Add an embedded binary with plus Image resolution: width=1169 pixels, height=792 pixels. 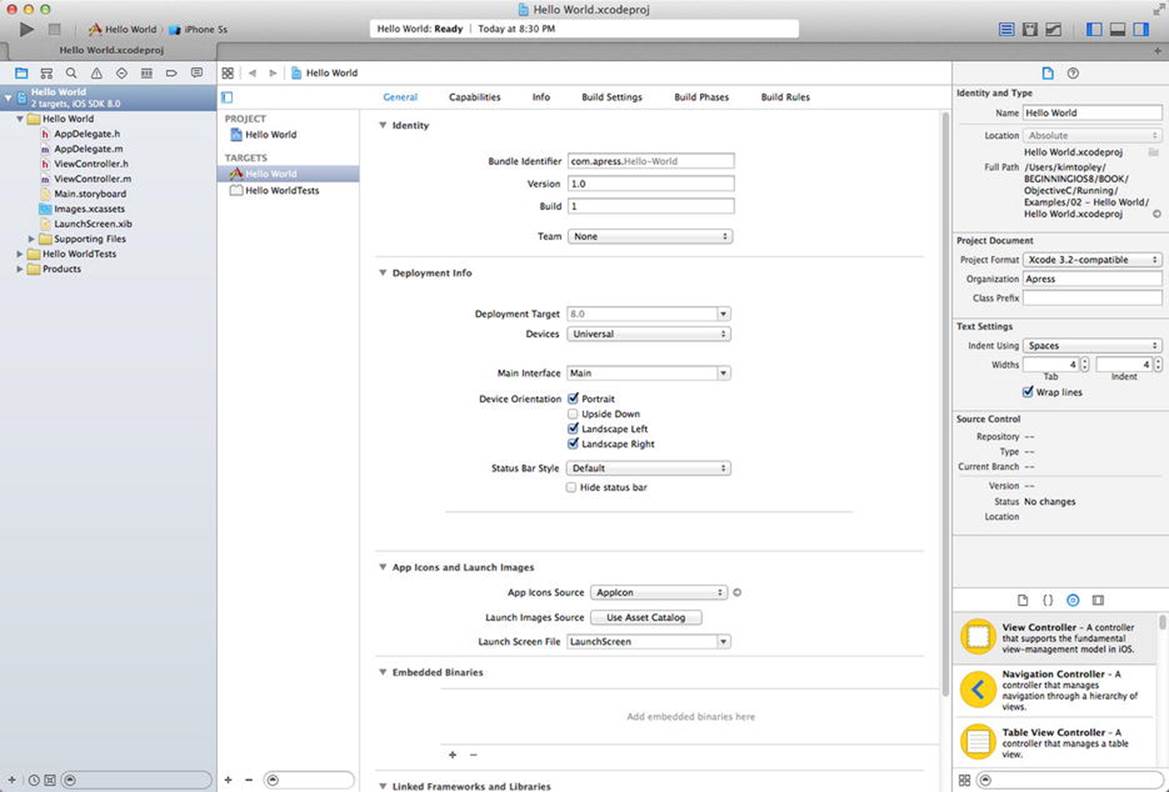453,755
